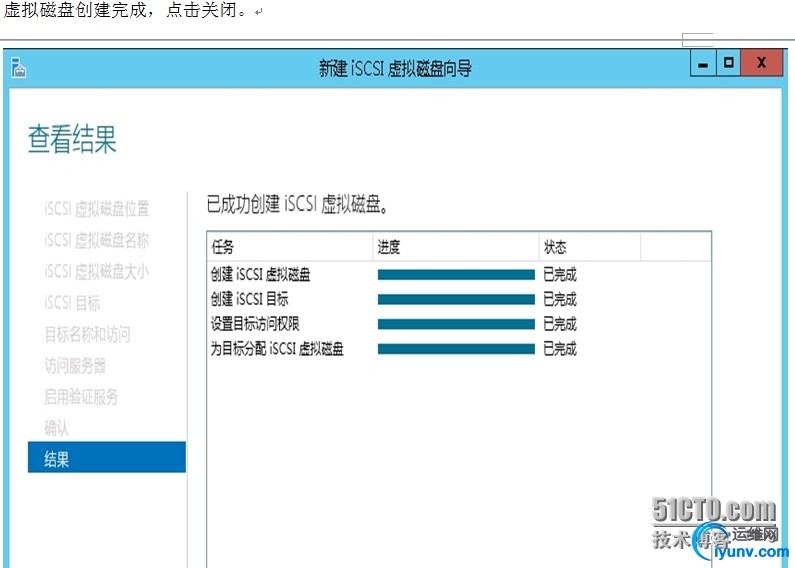Select the 创建 iSCSI 目标 task row

(x=459, y=299)
